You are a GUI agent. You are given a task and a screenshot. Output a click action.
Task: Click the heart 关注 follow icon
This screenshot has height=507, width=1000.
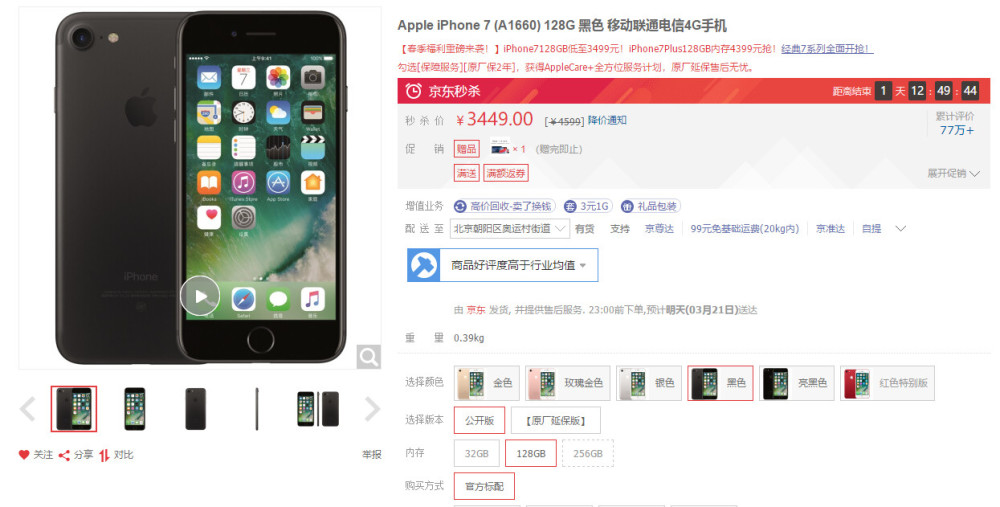(x=24, y=455)
